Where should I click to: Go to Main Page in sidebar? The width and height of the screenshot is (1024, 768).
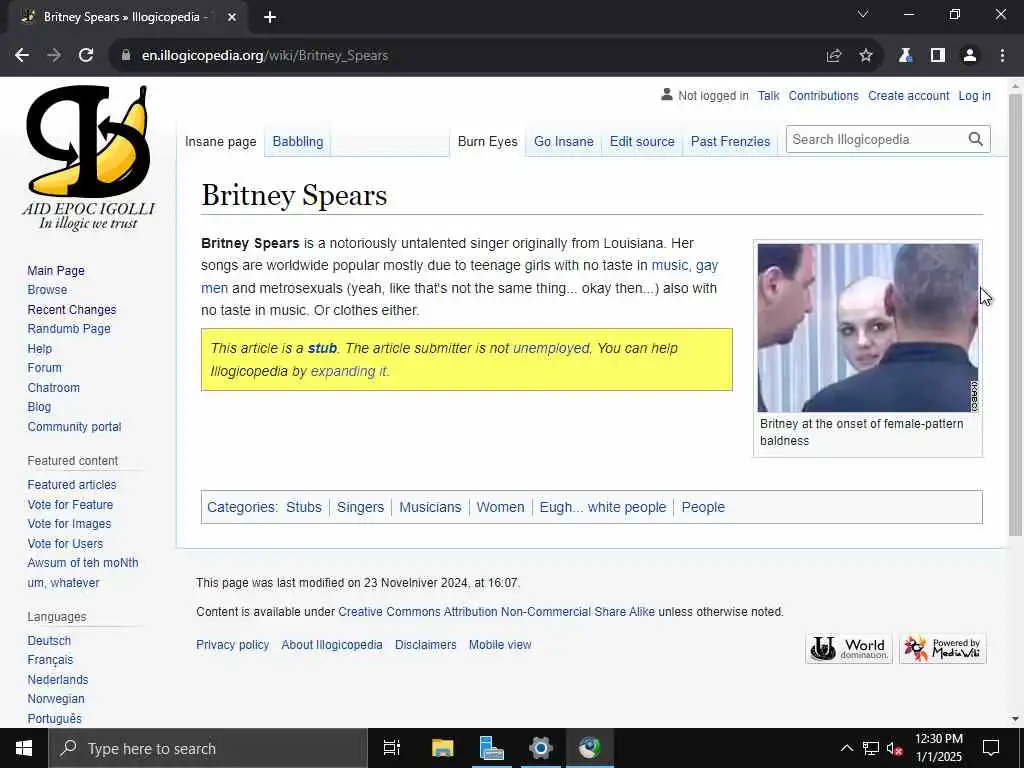pyautogui.click(x=56, y=270)
